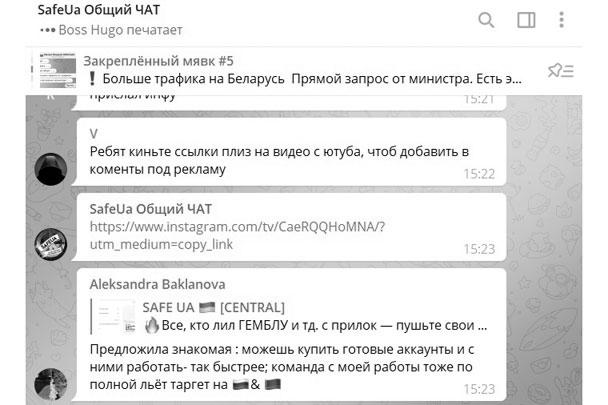Click the SafeUa Общий ЧАТ header title
Viewport: 608px width, 405px height.
click(x=98, y=10)
